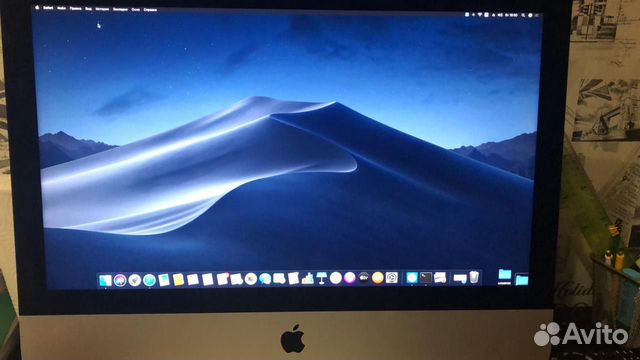Viewport: 640px width, 360px height.
Task: Open the Safari menu in menu bar
Action: [x=48, y=8]
